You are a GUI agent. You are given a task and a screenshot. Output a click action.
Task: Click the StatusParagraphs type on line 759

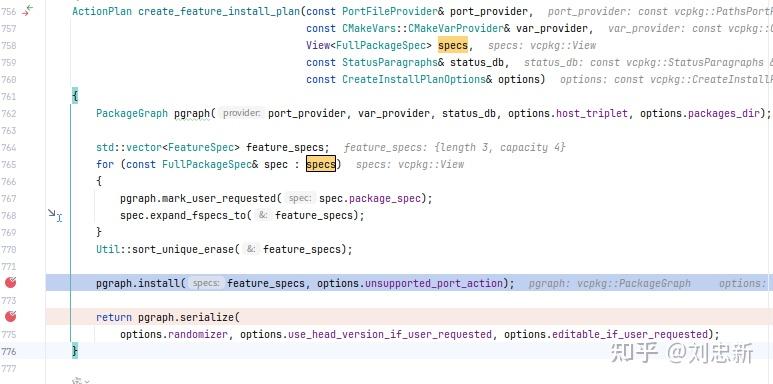(x=389, y=63)
